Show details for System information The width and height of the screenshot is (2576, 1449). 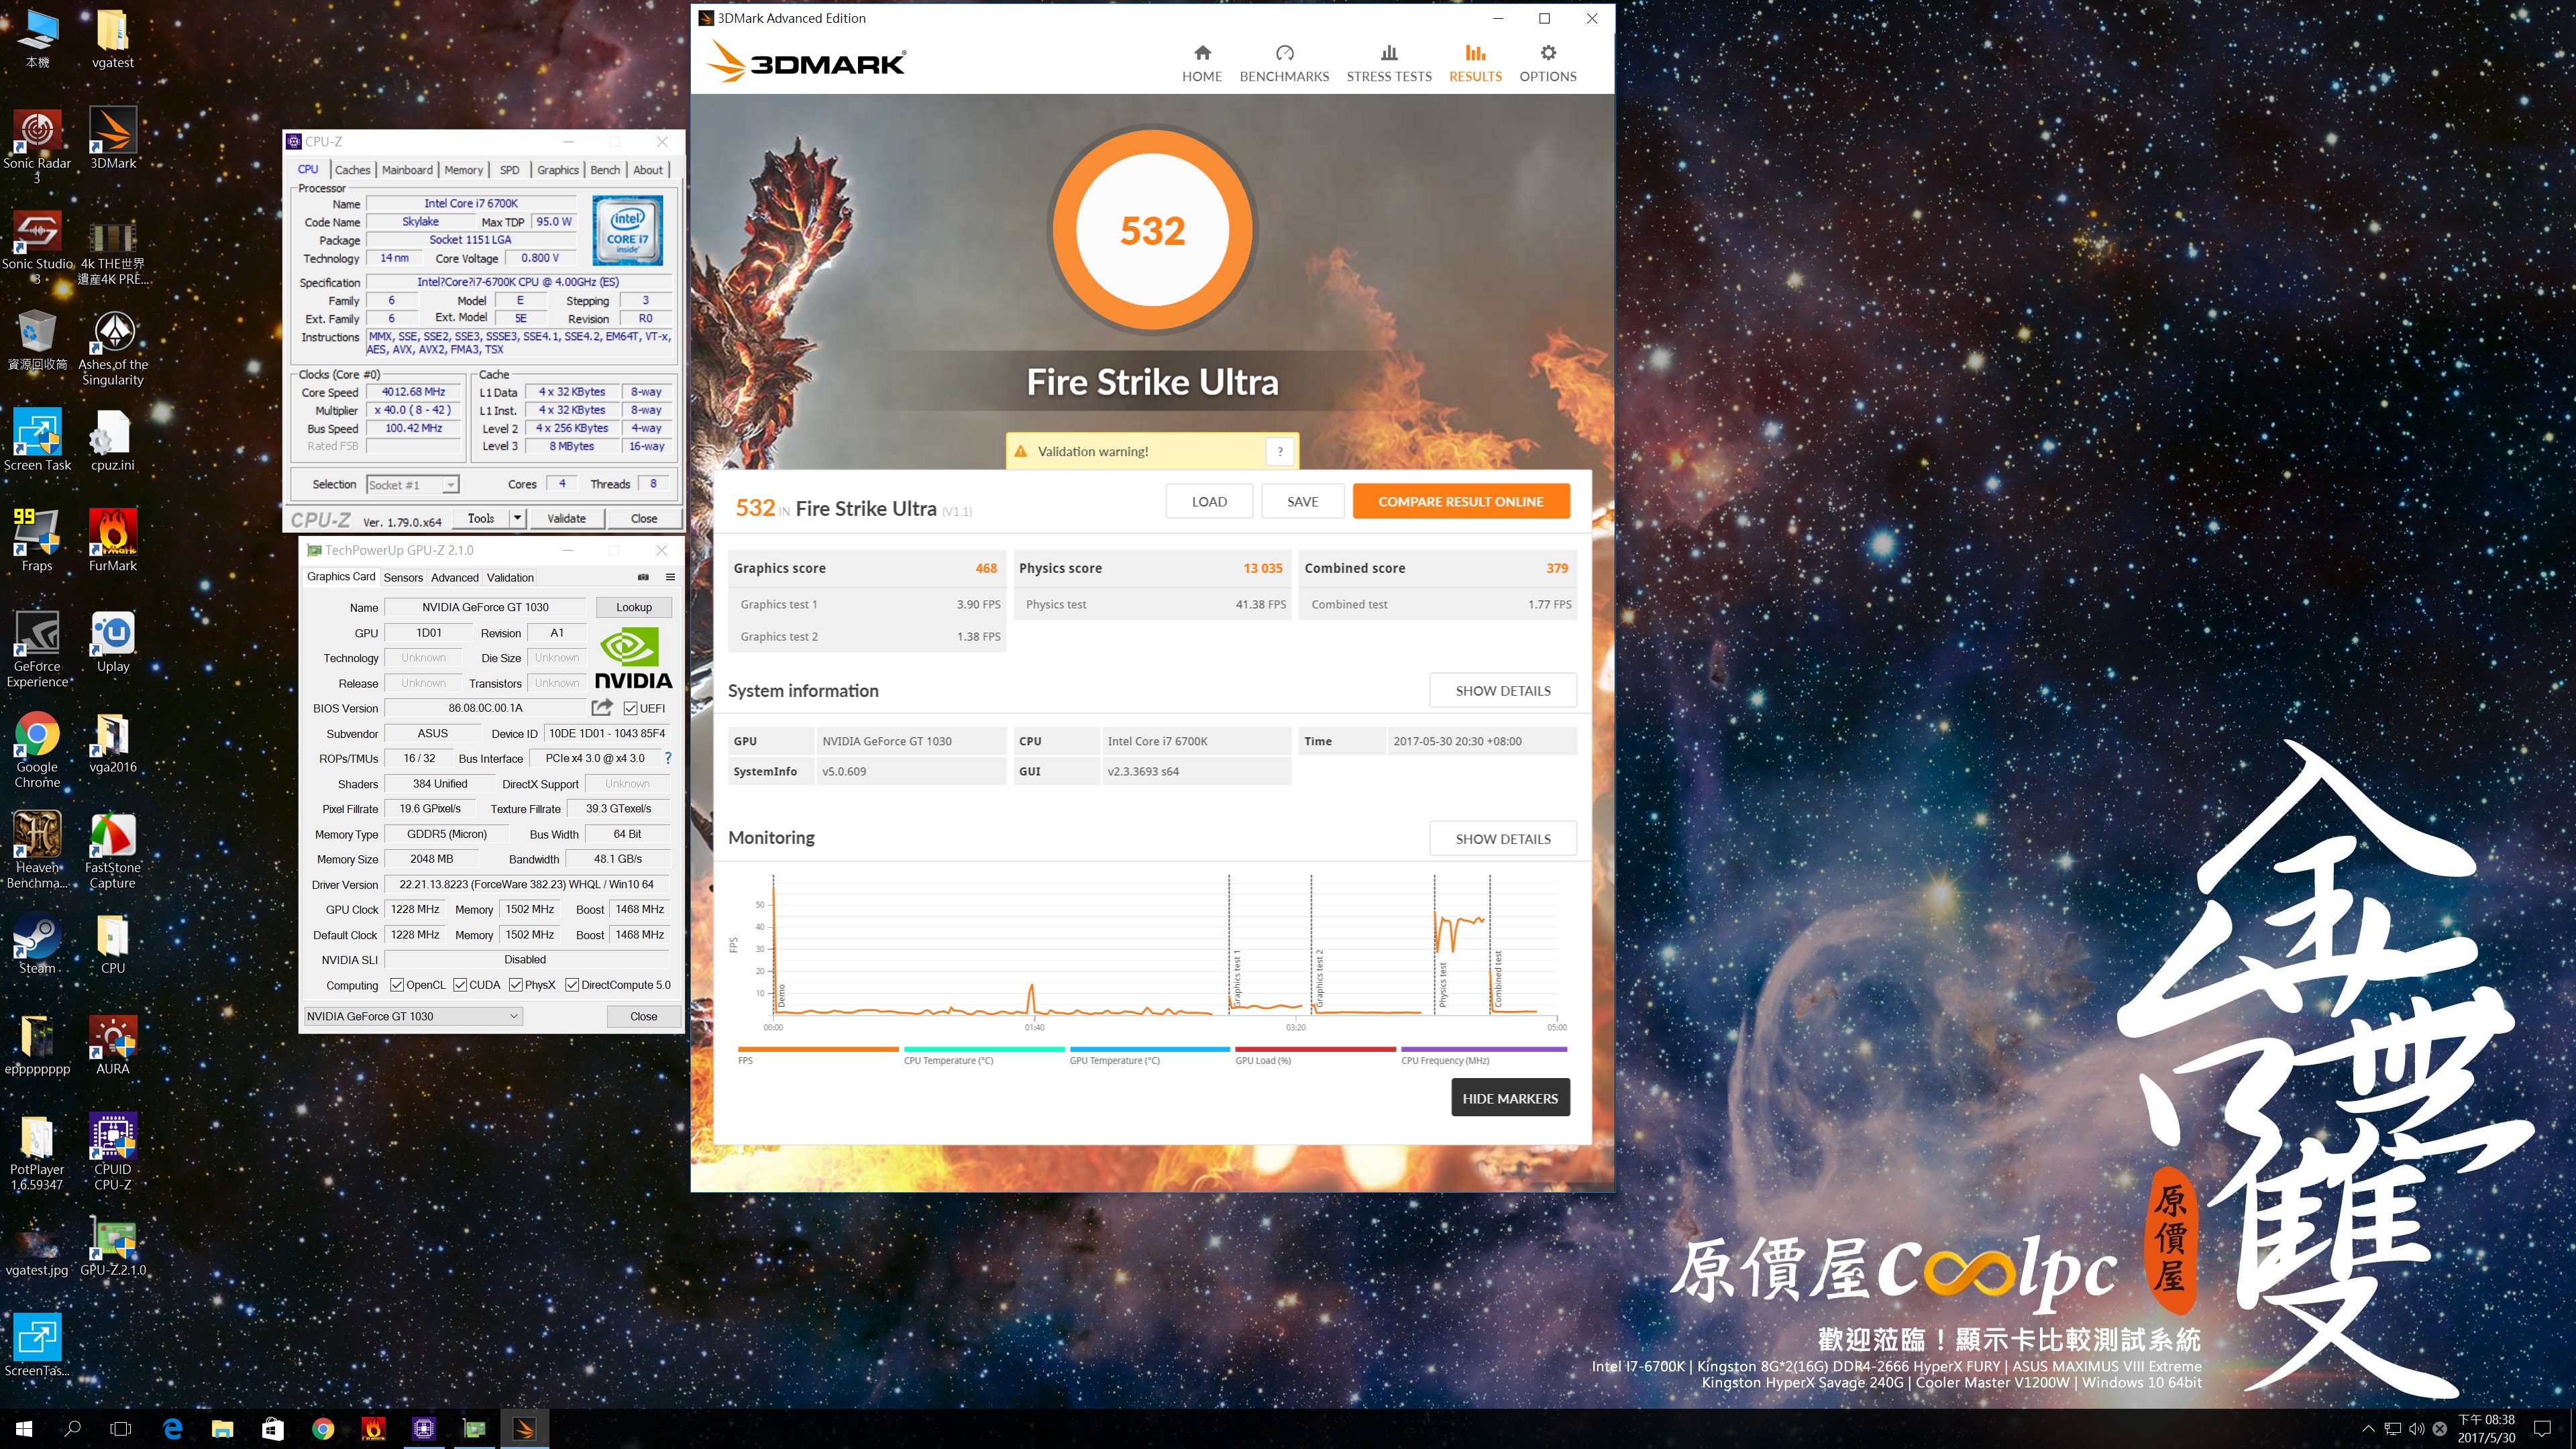coord(1503,690)
